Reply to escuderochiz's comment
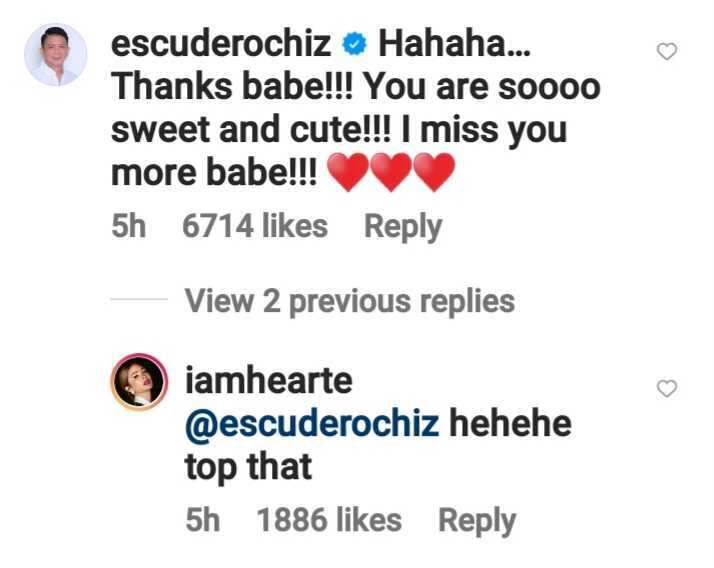 click(x=403, y=227)
